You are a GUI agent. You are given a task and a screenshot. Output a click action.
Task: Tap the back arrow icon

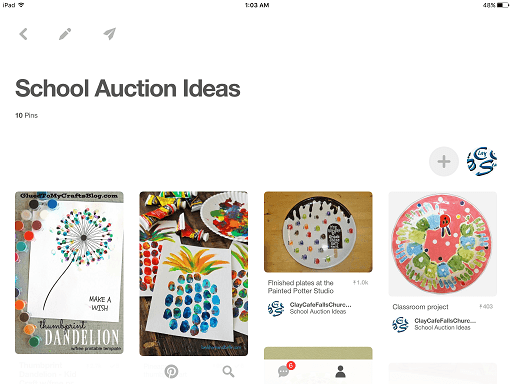pyautogui.click(x=23, y=34)
